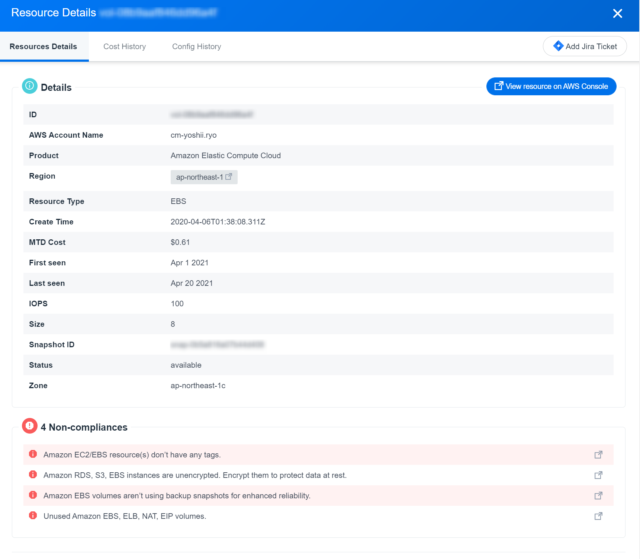Click alert icon for Unused Amazon EBS rule
The width and height of the screenshot is (640, 559).
33,515
